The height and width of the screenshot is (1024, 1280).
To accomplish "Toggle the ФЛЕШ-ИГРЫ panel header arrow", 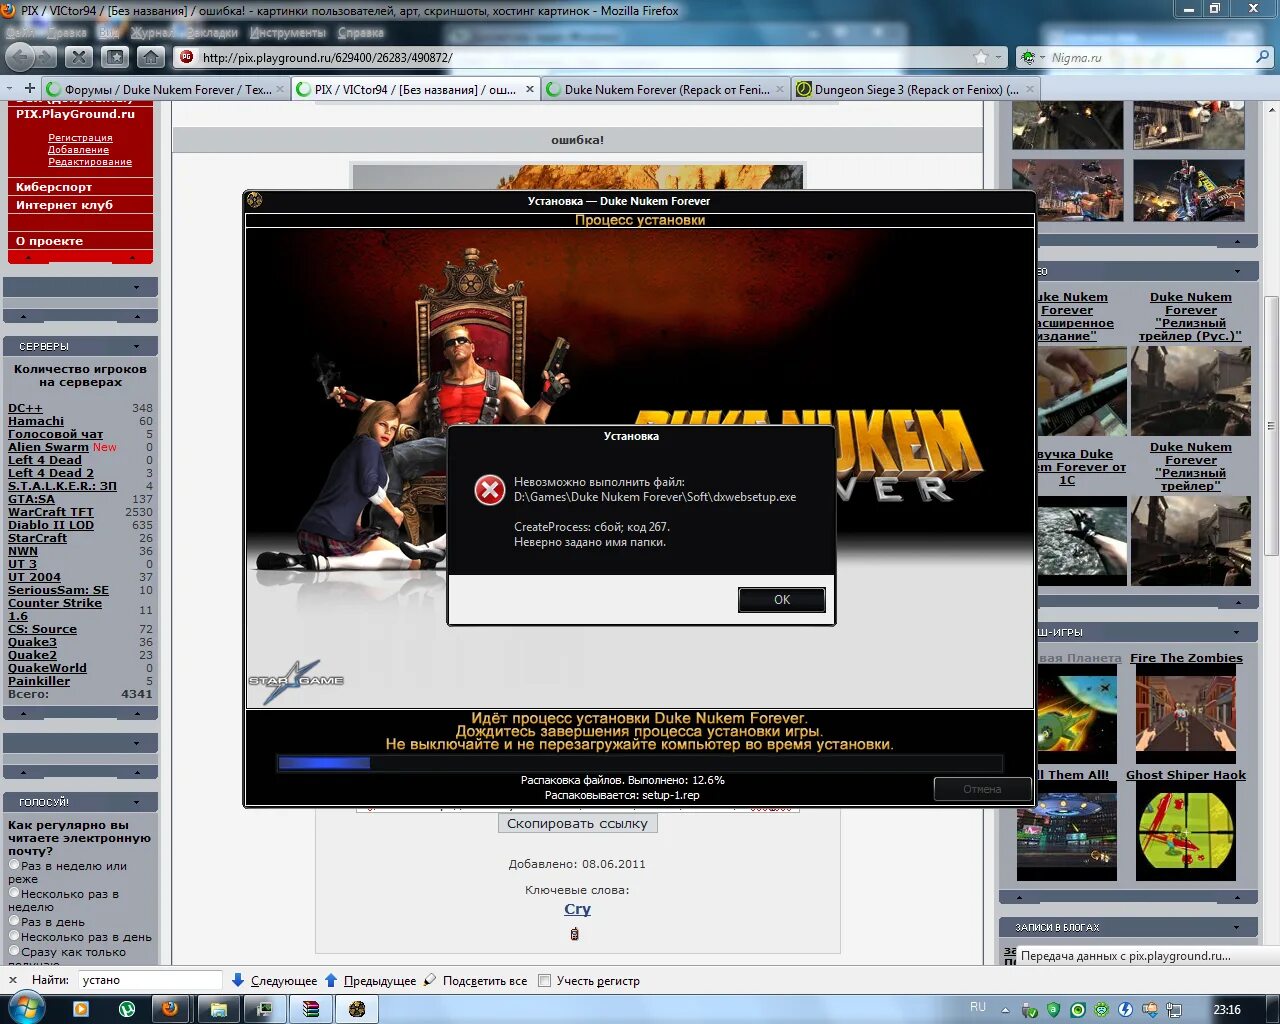I will click(1237, 632).
